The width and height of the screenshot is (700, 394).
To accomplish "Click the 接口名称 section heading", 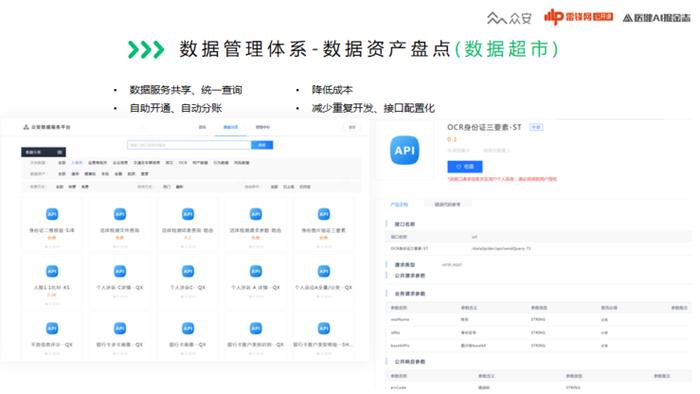I will [x=404, y=224].
